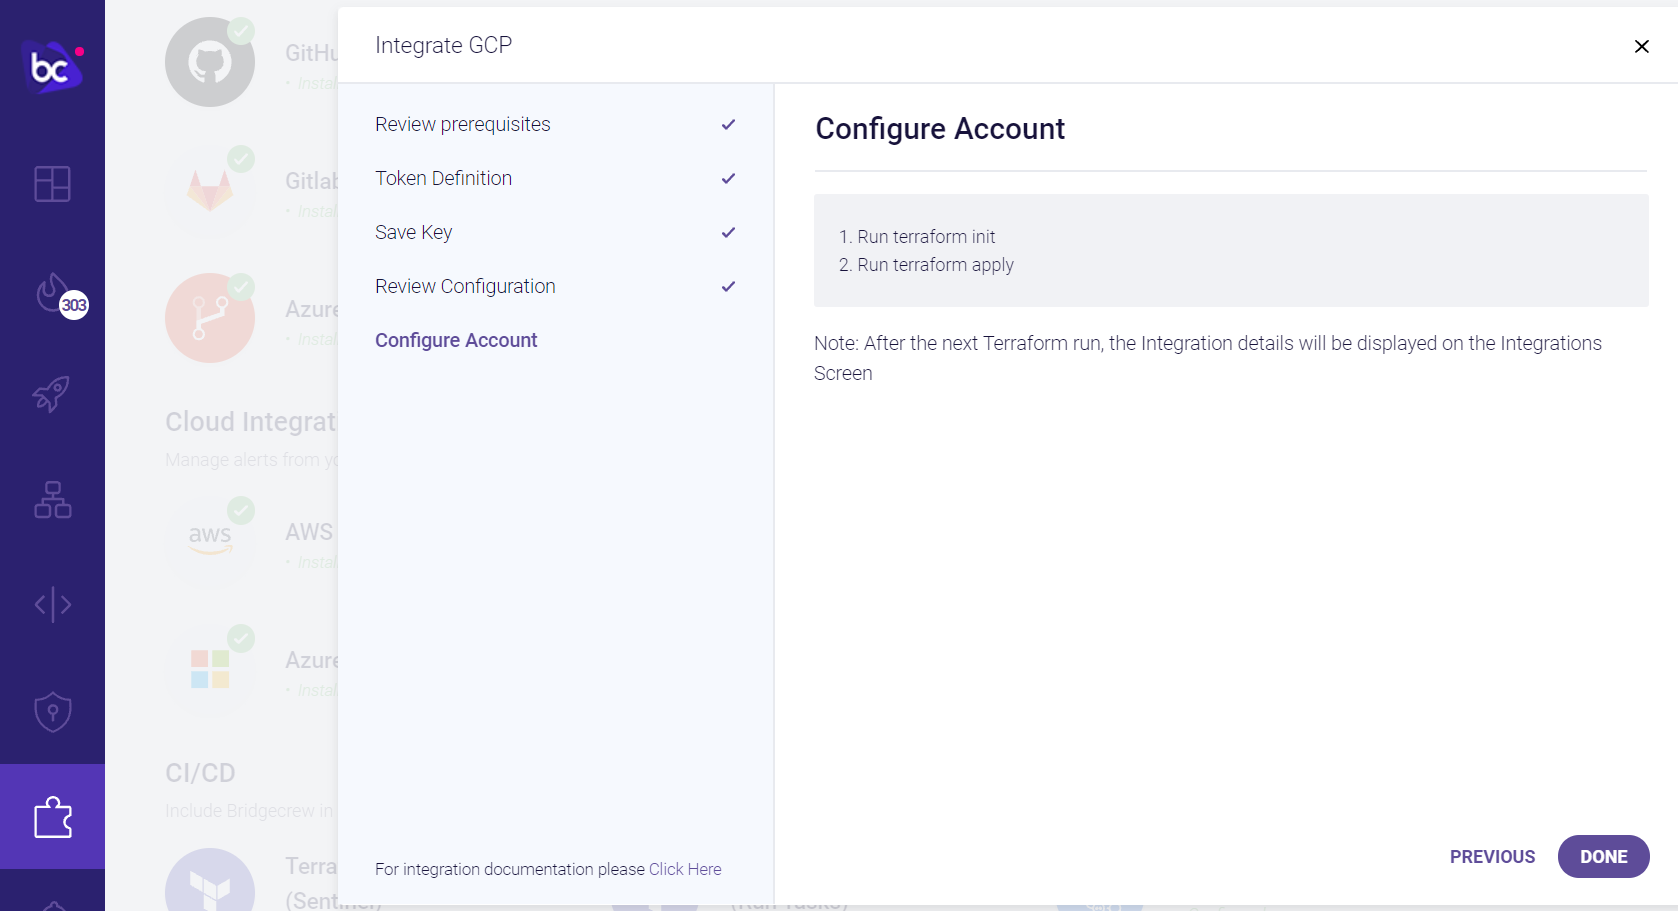Click the Gitlab integration icon behind dialog
Viewport: 1678px width, 911px height.
pyautogui.click(x=210, y=190)
